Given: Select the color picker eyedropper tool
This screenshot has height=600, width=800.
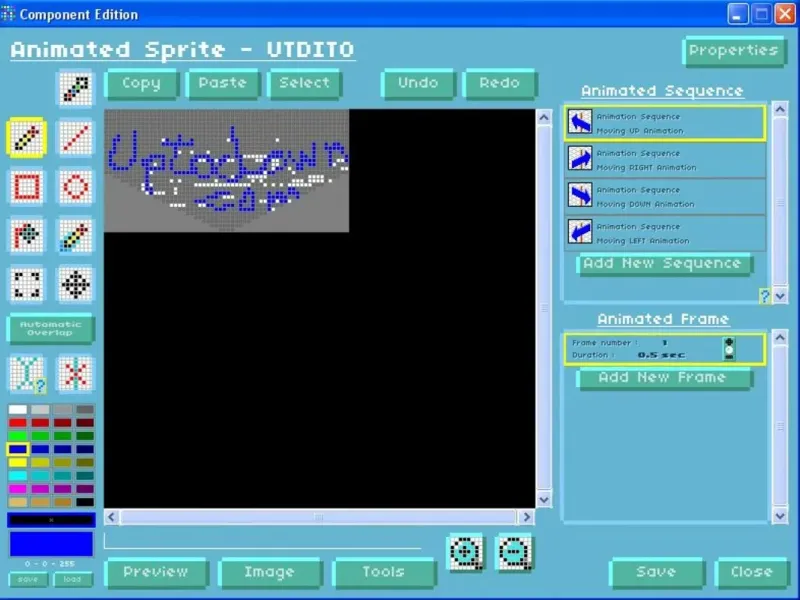Looking at the screenshot, I should [x=76, y=89].
